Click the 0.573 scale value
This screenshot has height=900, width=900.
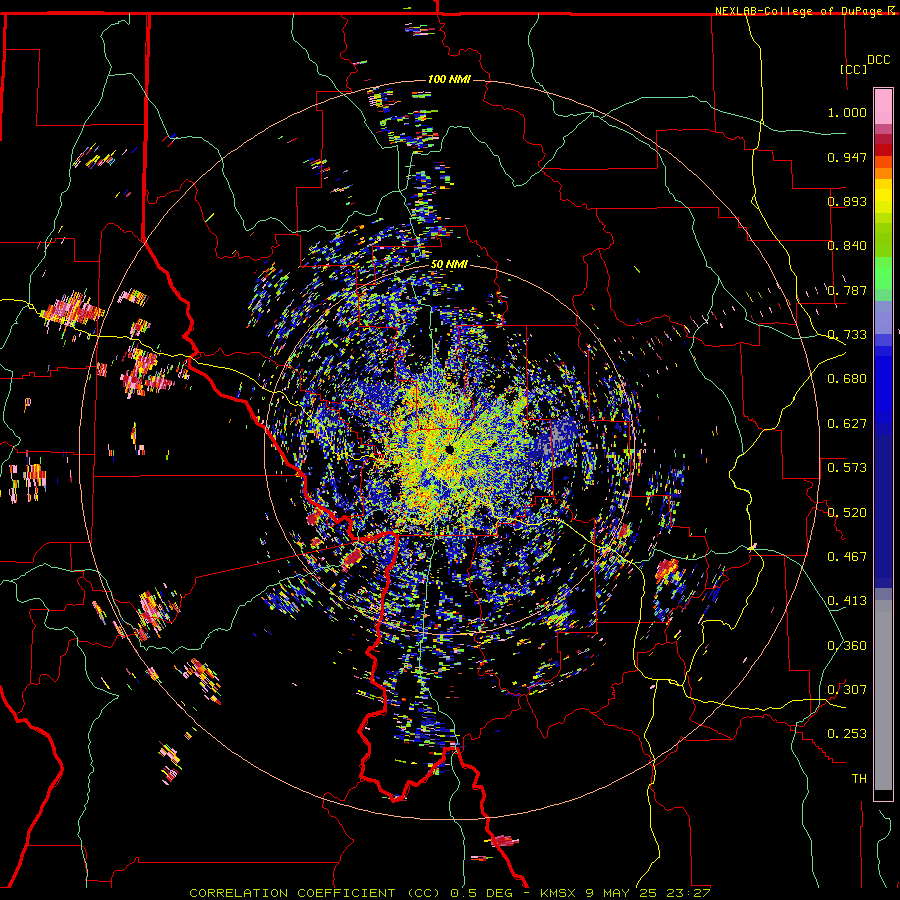tap(847, 468)
